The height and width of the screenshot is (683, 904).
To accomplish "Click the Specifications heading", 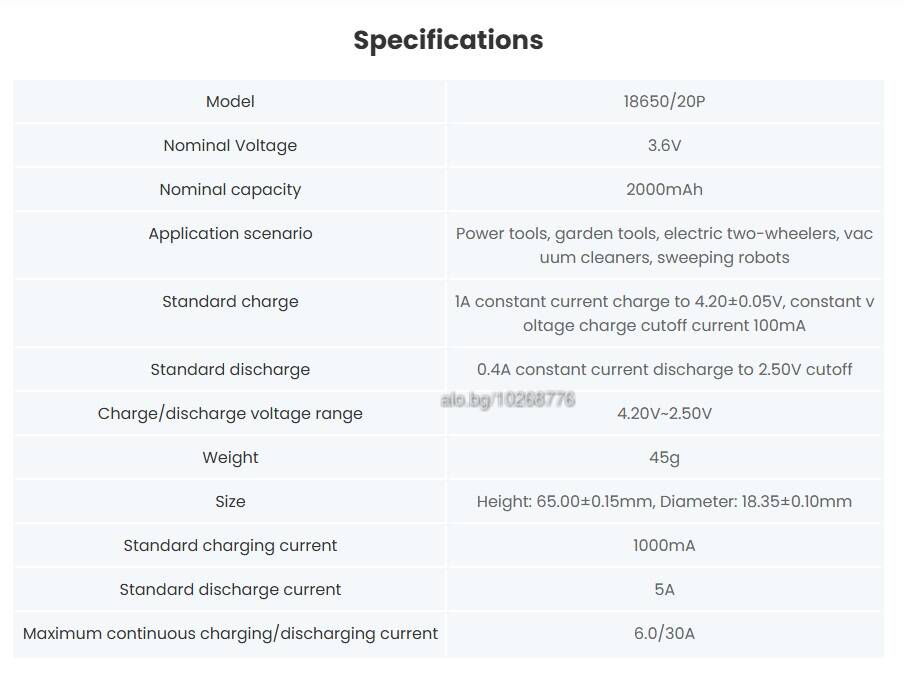I will 448,40.
